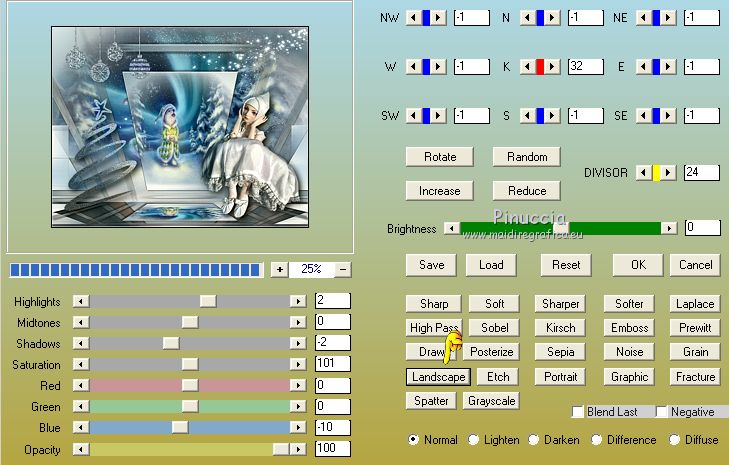Click the Opacity right arrow

pyautogui.click(x=298, y=449)
